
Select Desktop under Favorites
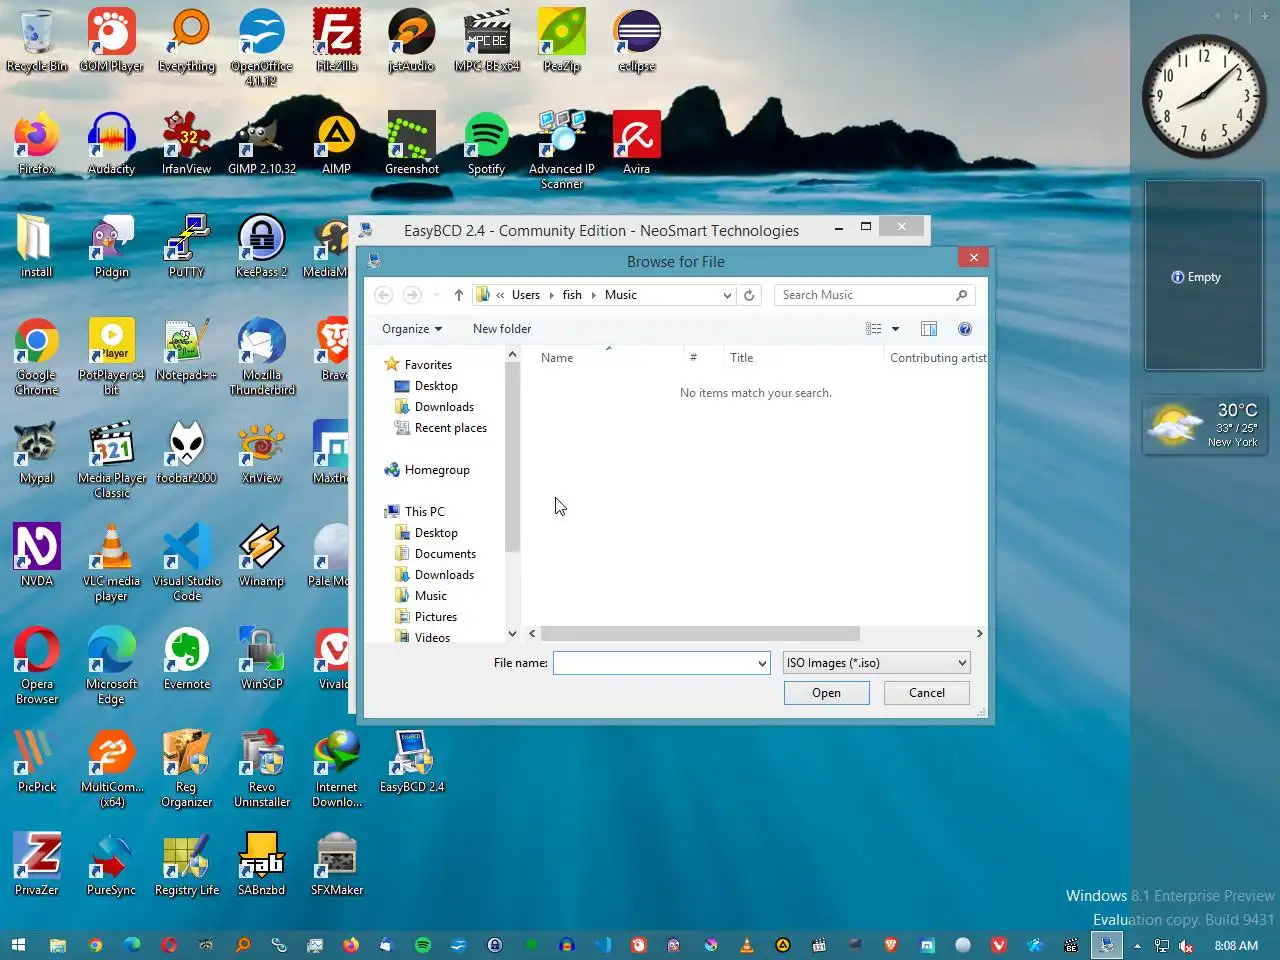(x=436, y=386)
